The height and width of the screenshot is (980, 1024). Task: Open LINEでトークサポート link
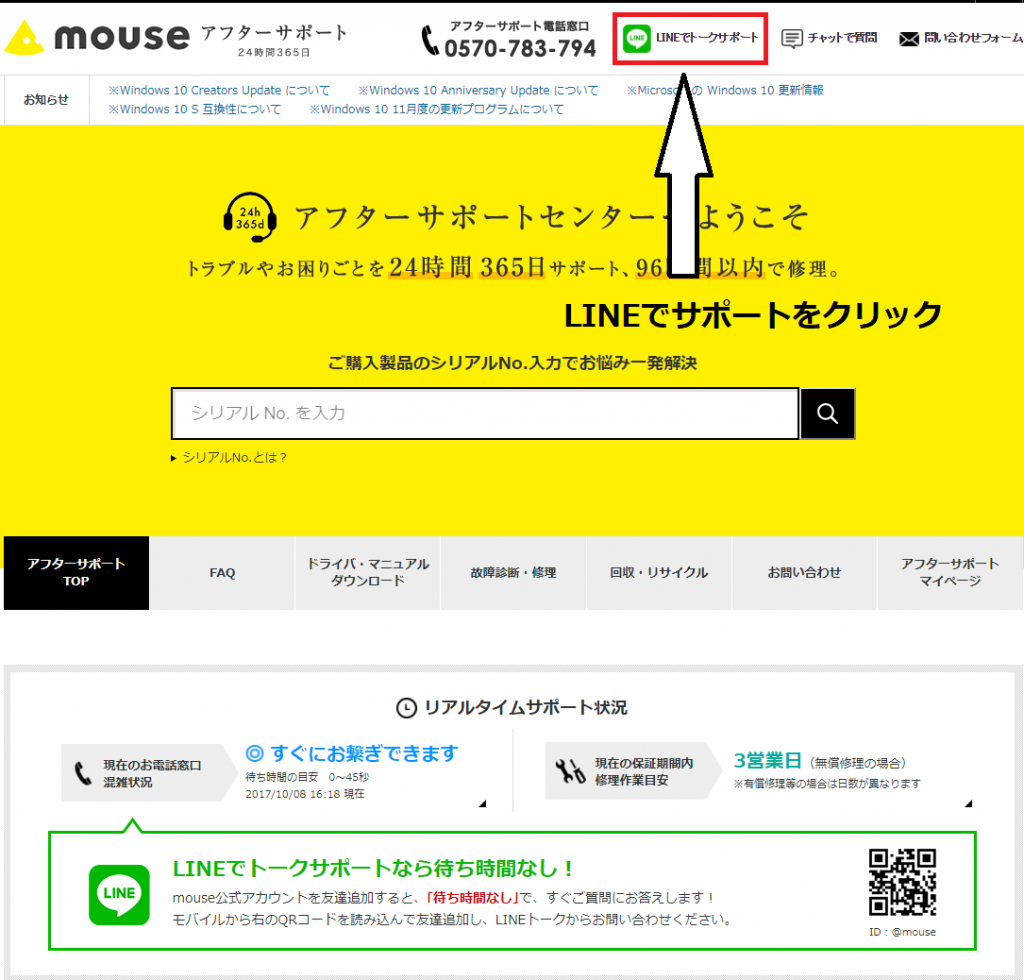pos(707,38)
